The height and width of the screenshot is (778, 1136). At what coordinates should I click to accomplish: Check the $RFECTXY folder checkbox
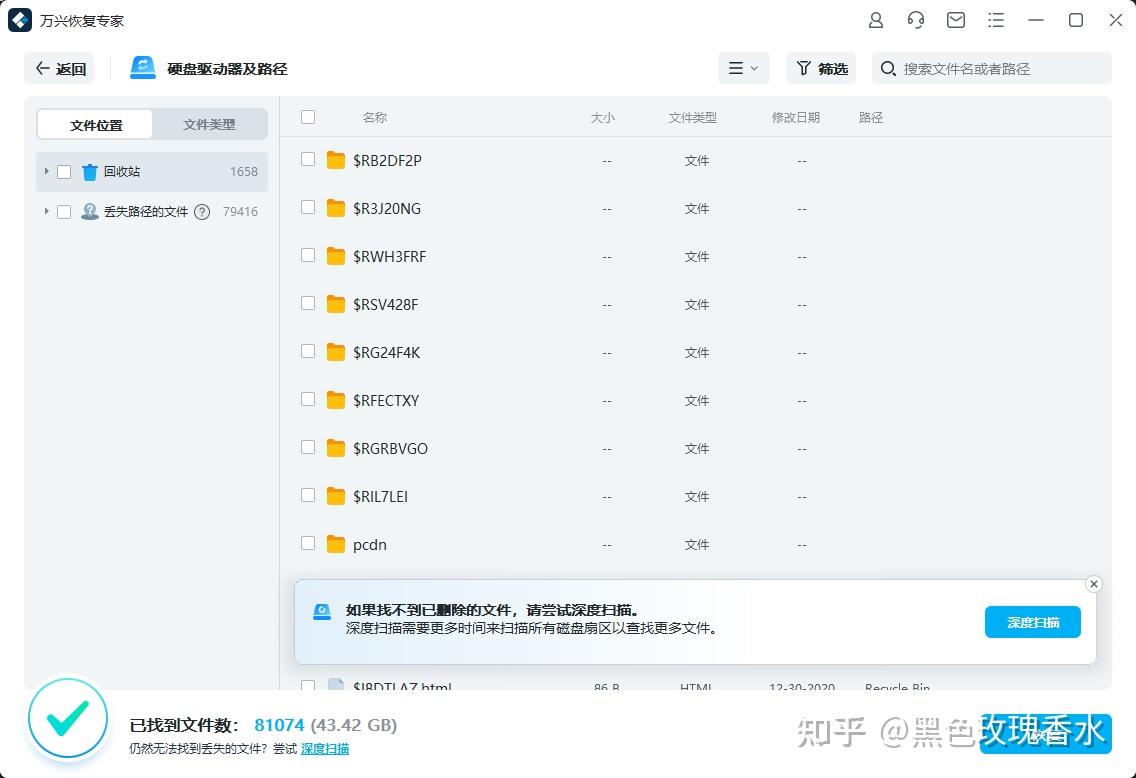pyautogui.click(x=308, y=399)
